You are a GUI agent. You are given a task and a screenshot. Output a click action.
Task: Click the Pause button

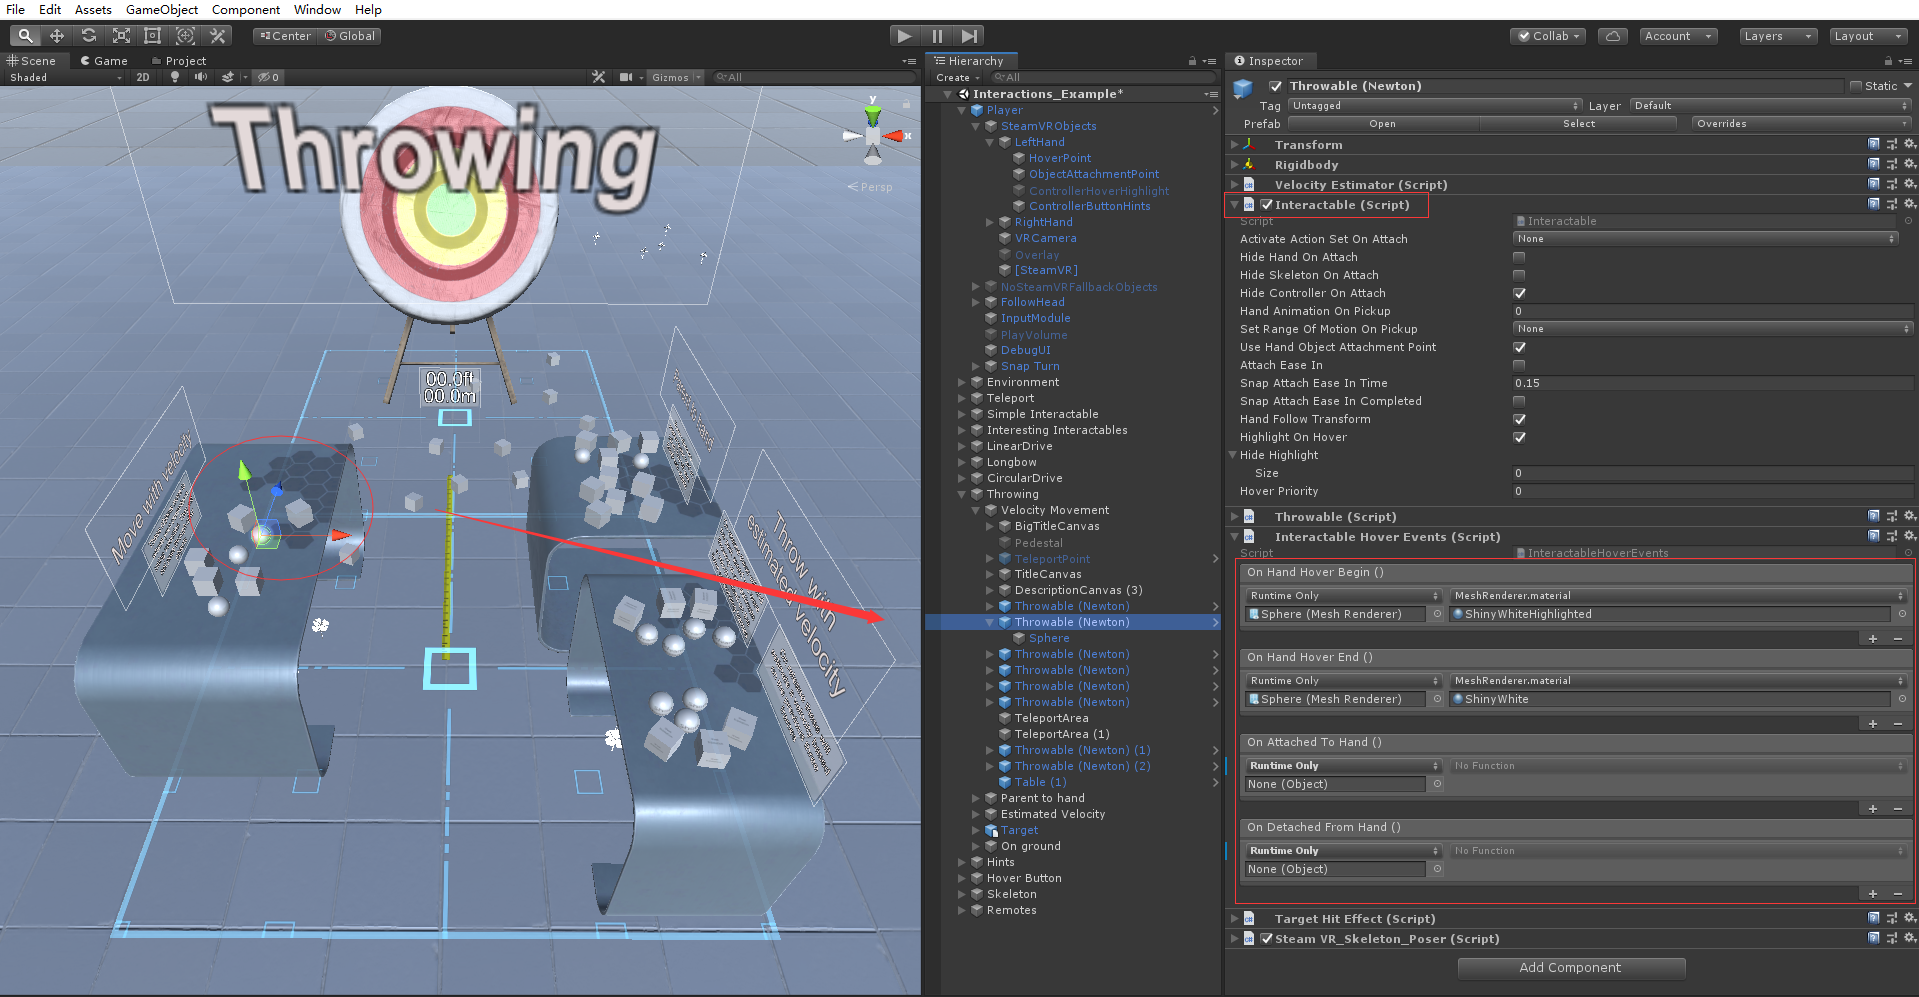pos(937,36)
